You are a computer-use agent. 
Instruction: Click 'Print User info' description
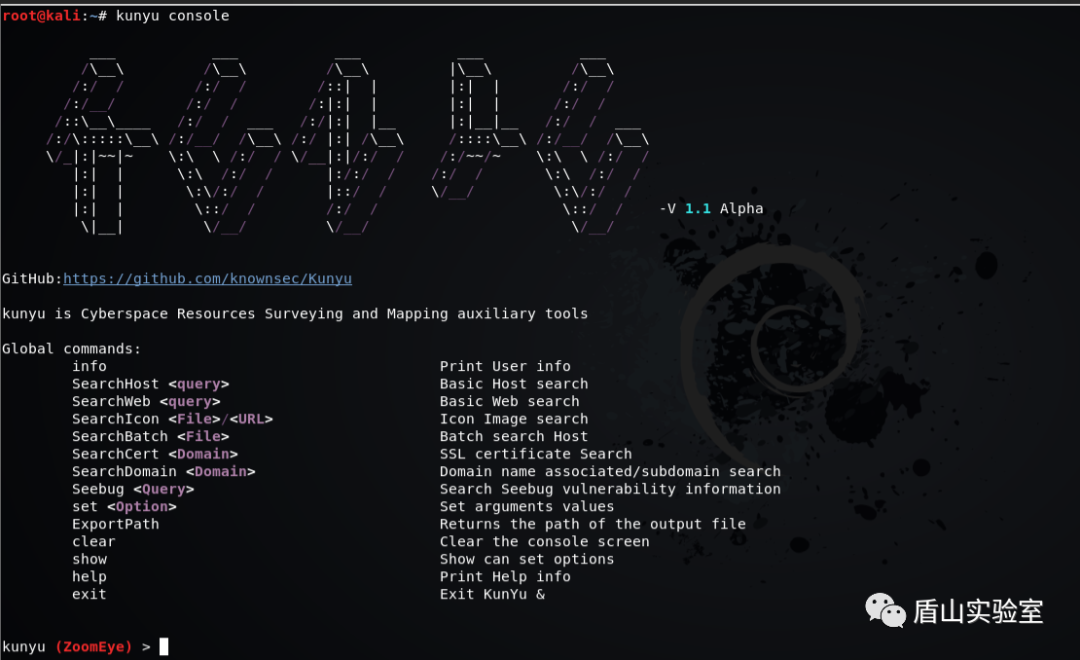click(x=505, y=367)
